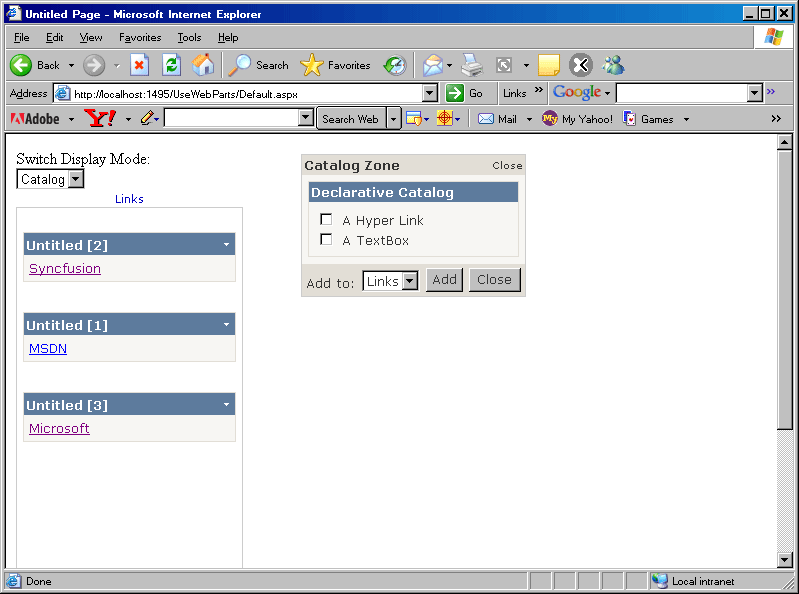Viewport: 799px width, 594px height.
Task: Check the 'A TextBox' checkbox
Action: [326, 240]
